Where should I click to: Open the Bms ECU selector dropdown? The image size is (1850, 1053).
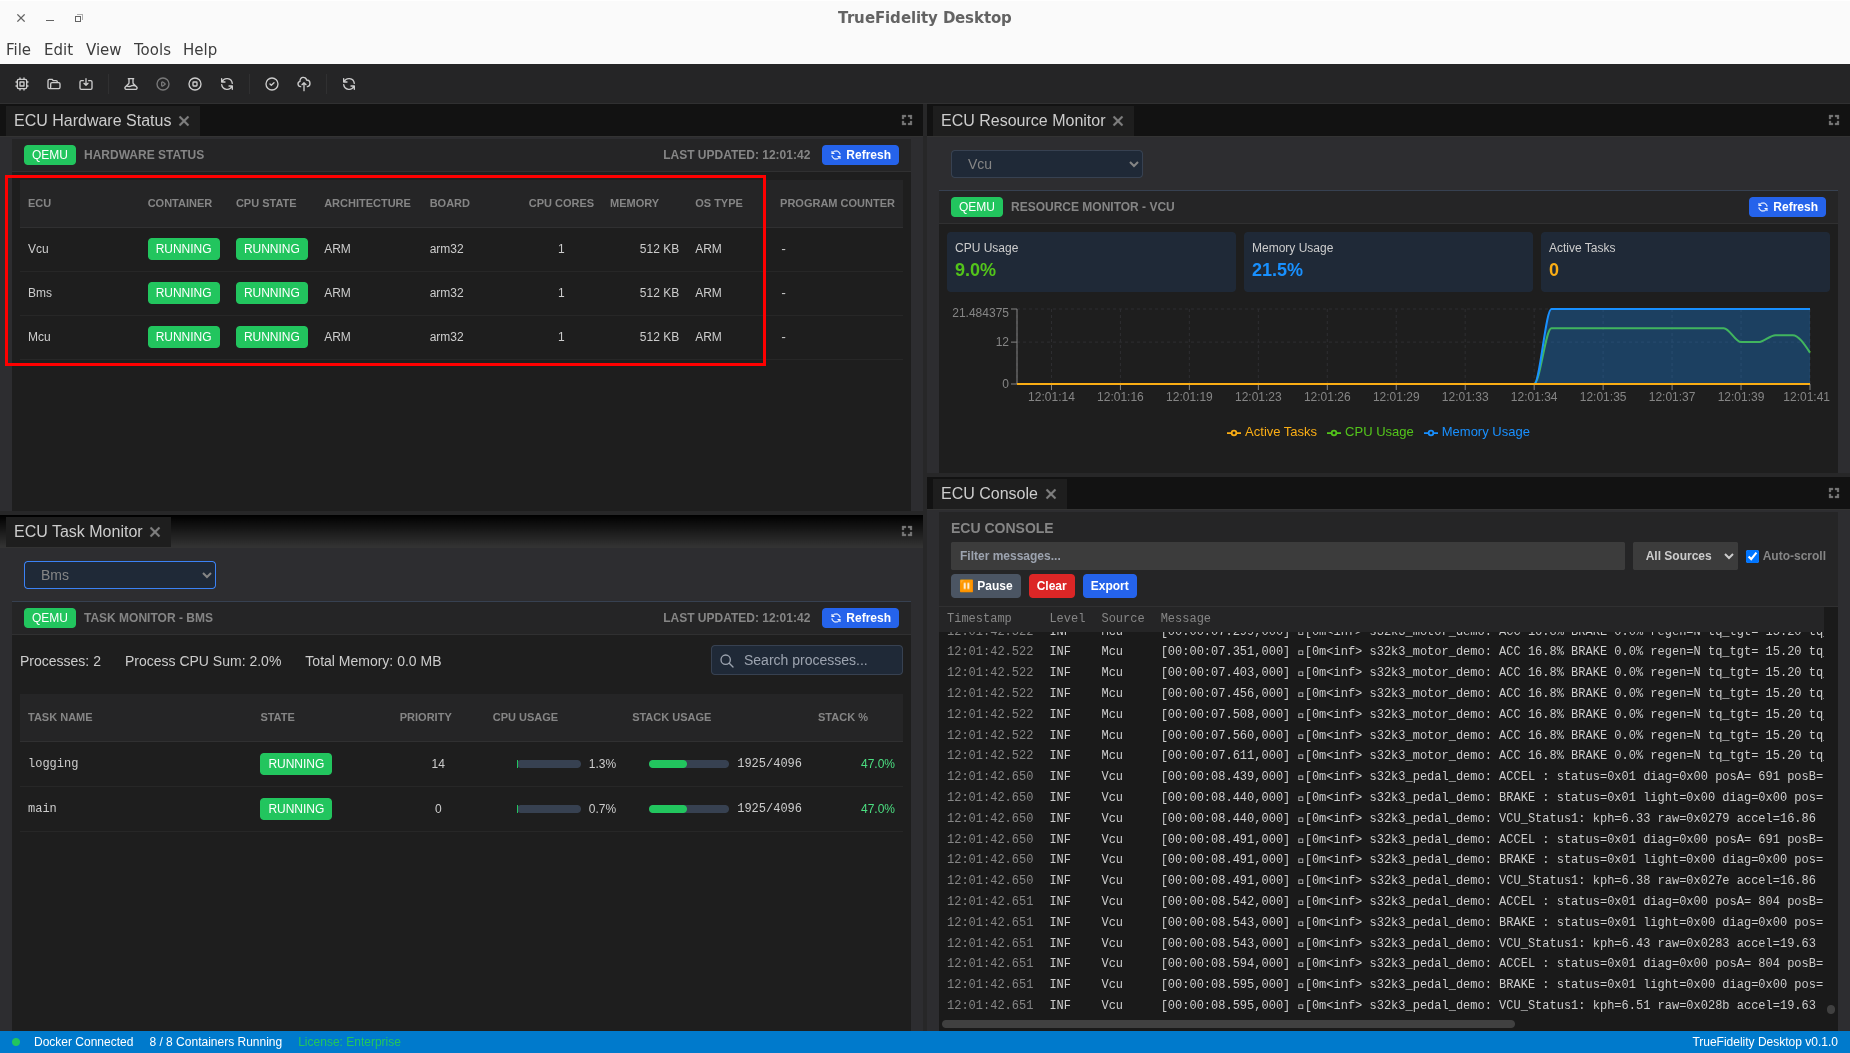click(x=120, y=575)
